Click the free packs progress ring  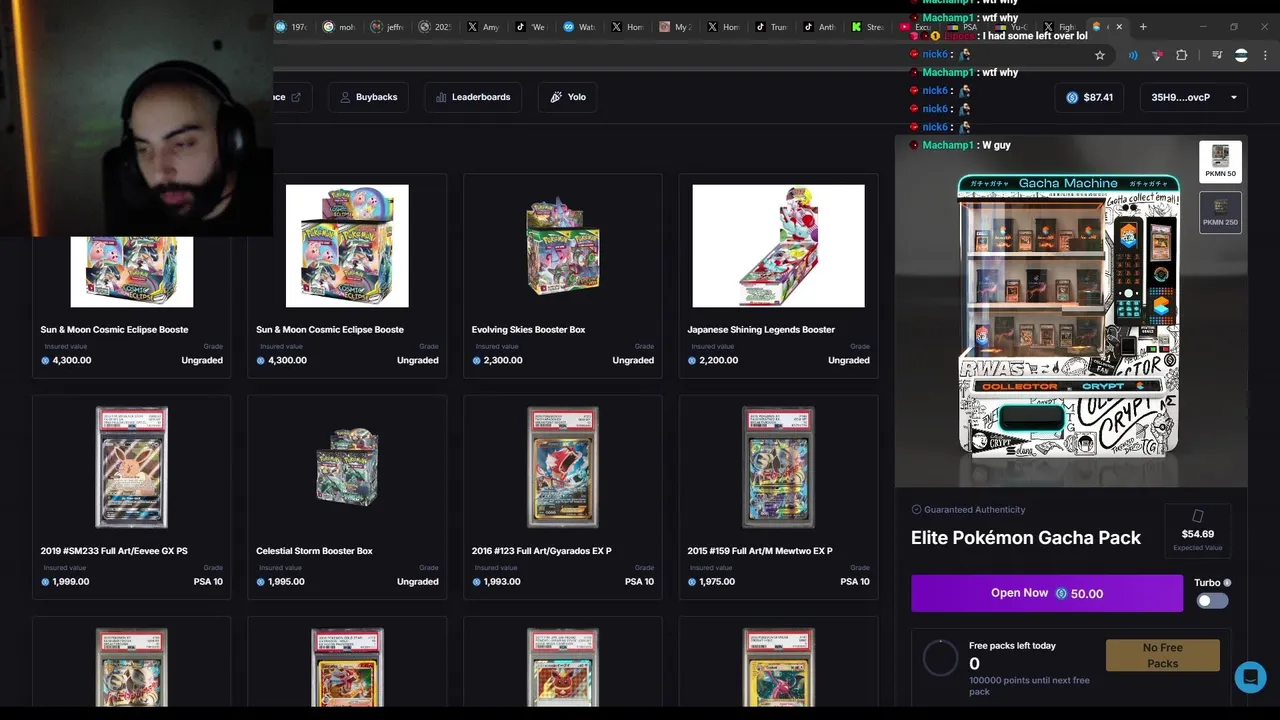[940, 658]
